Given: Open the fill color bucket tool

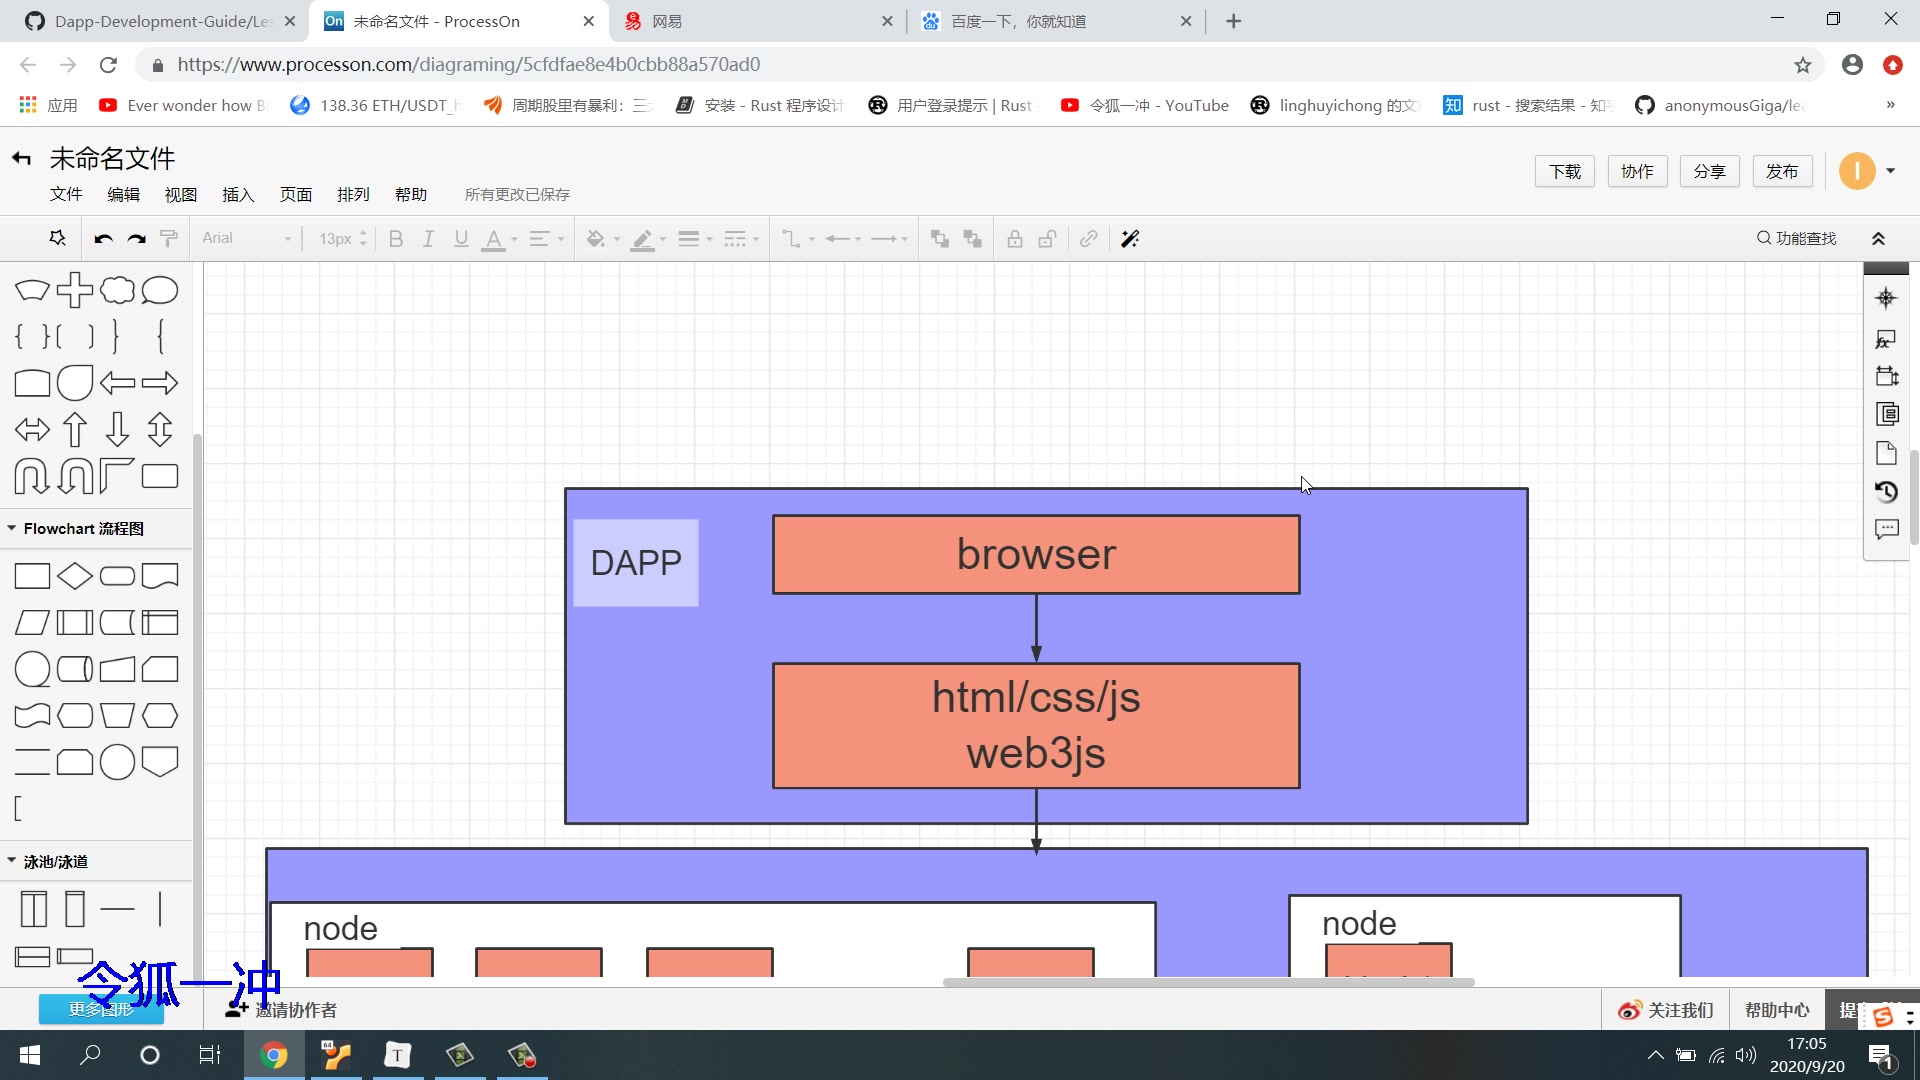Looking at the screenshot, I should pos(603,239).
